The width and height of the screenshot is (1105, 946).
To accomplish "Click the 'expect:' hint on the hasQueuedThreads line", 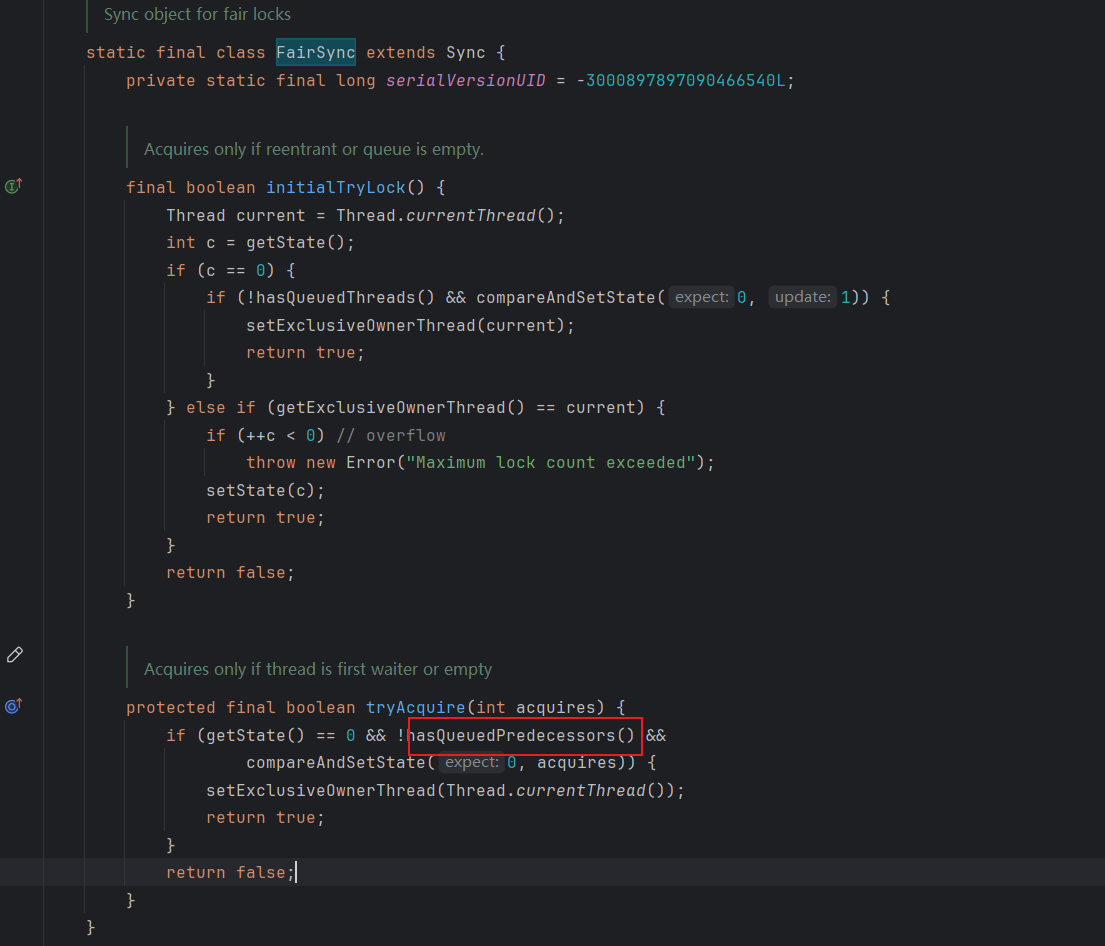I will coord(702,297).
